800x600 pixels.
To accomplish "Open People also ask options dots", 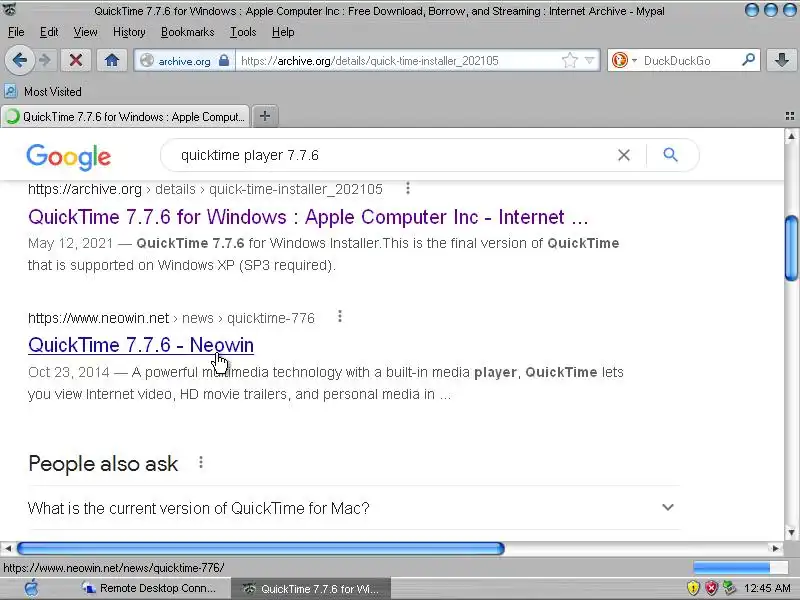I will point(201,462).
